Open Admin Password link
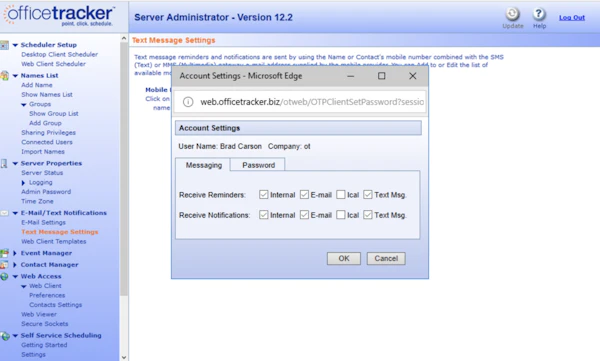Image resolution: width=600 pixels, height=361 pixels. 46,192
